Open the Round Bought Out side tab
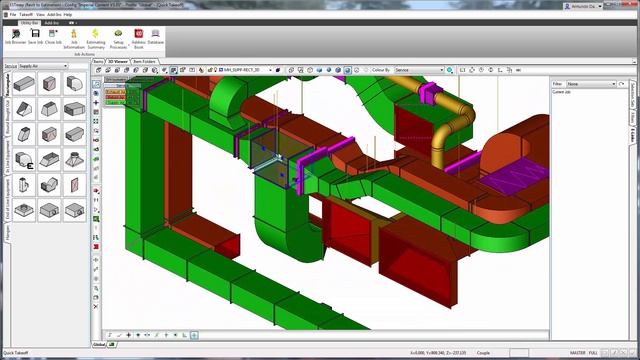640x360 pixels. coord(7,117)
